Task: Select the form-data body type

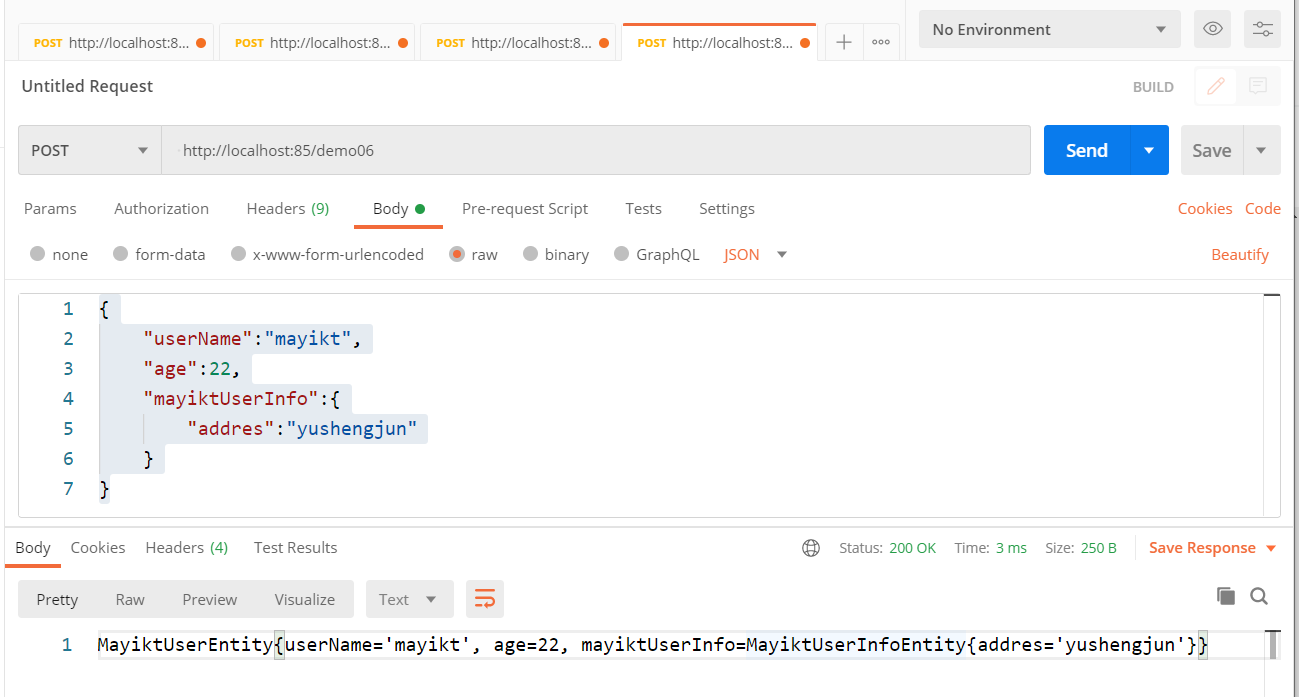Action: [159, 254]
